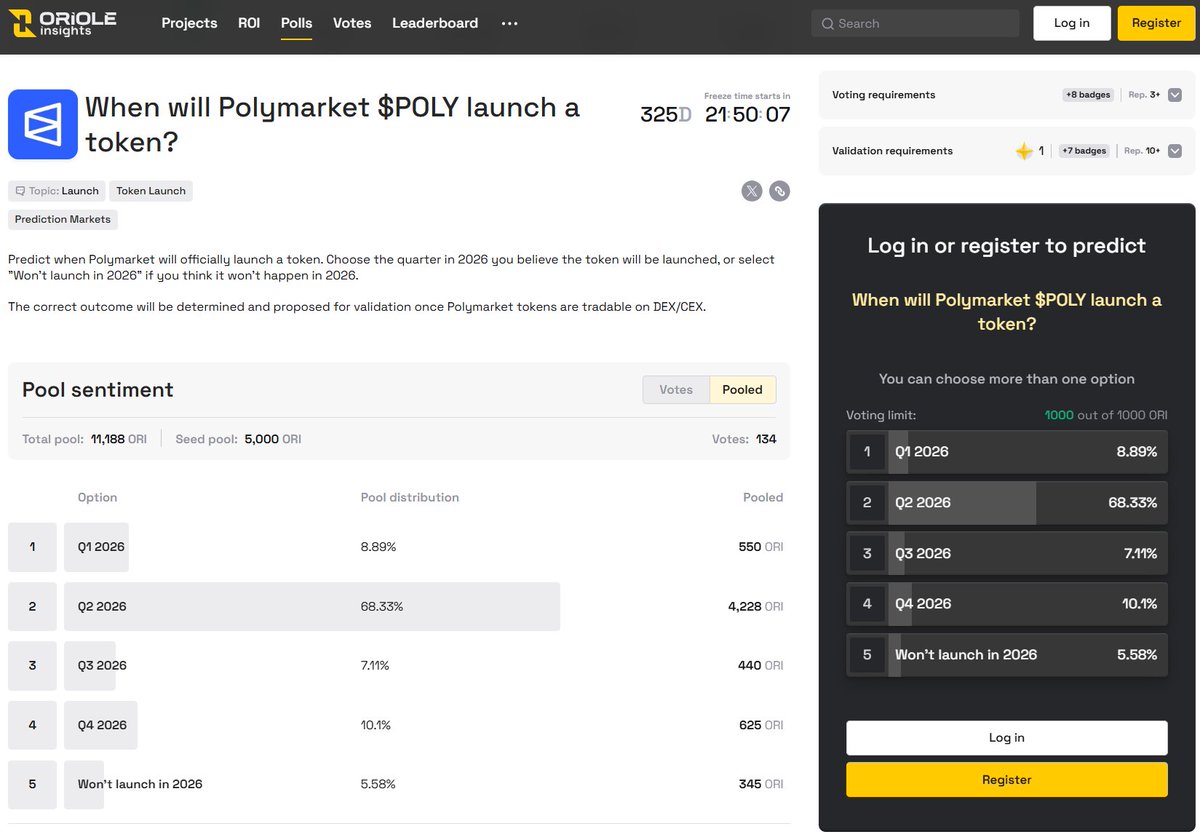
Task: Click yellow Register button in predict panel
Action: point(1006,780)
